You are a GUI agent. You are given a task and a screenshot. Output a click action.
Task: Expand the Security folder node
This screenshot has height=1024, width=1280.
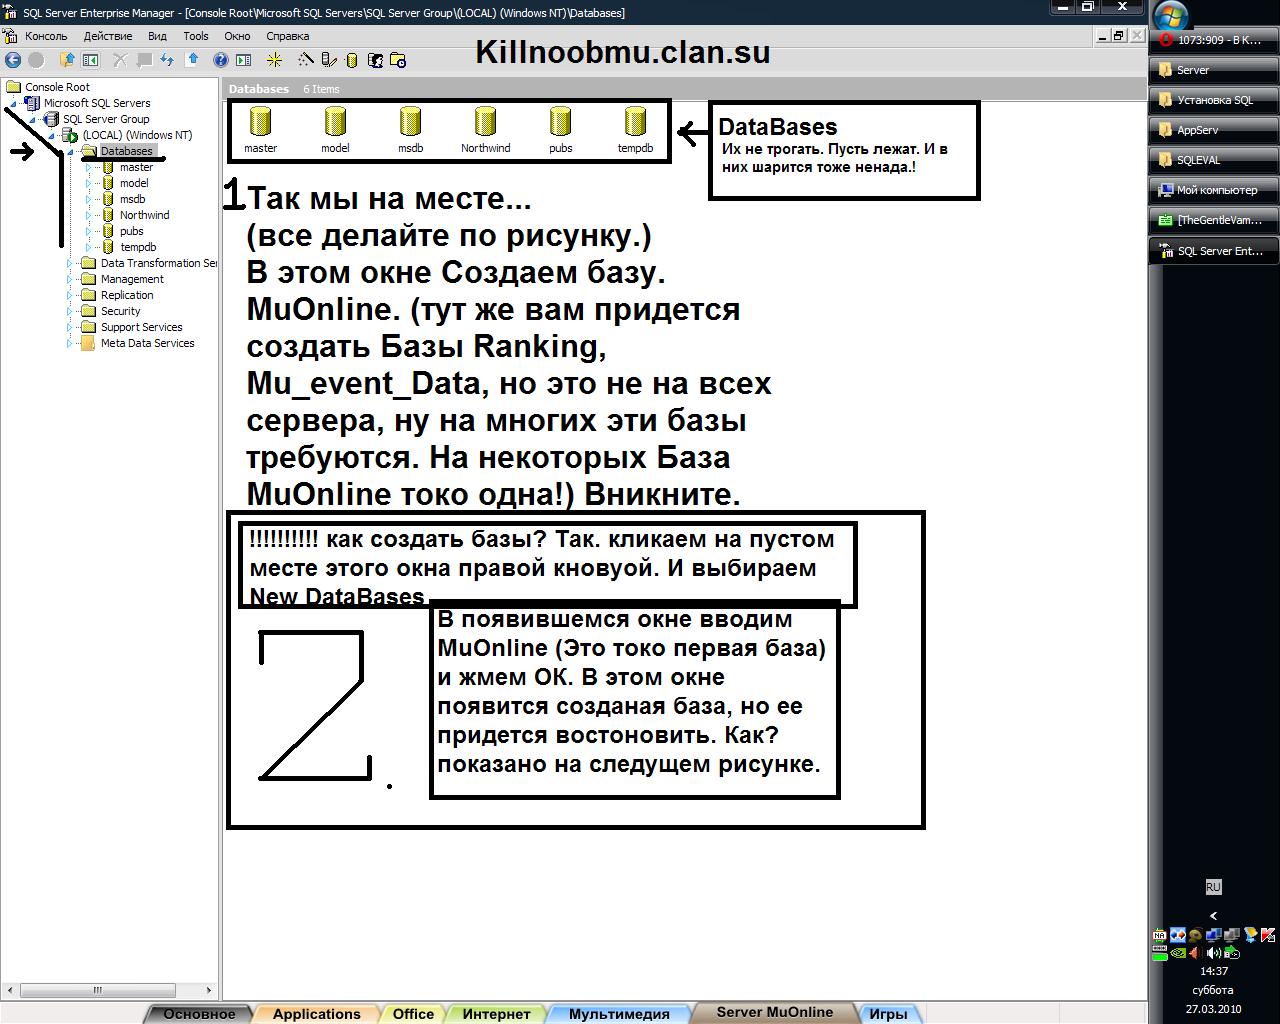71,311
